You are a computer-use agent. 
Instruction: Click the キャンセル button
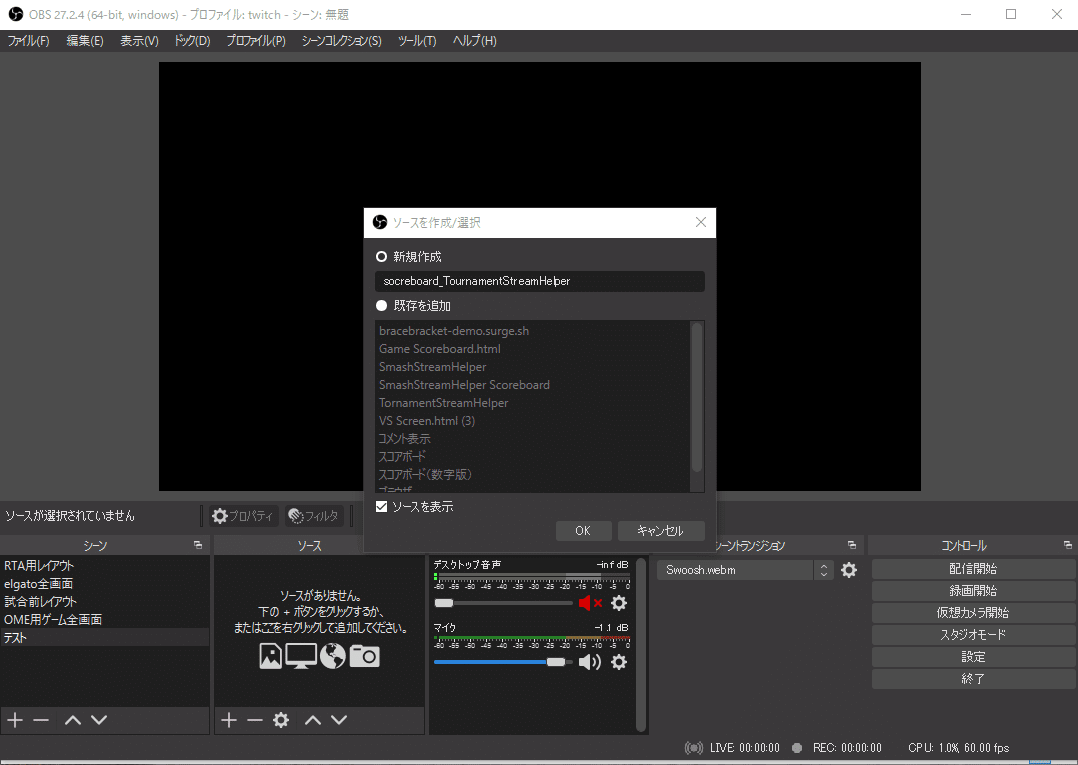tap(661, 531)
